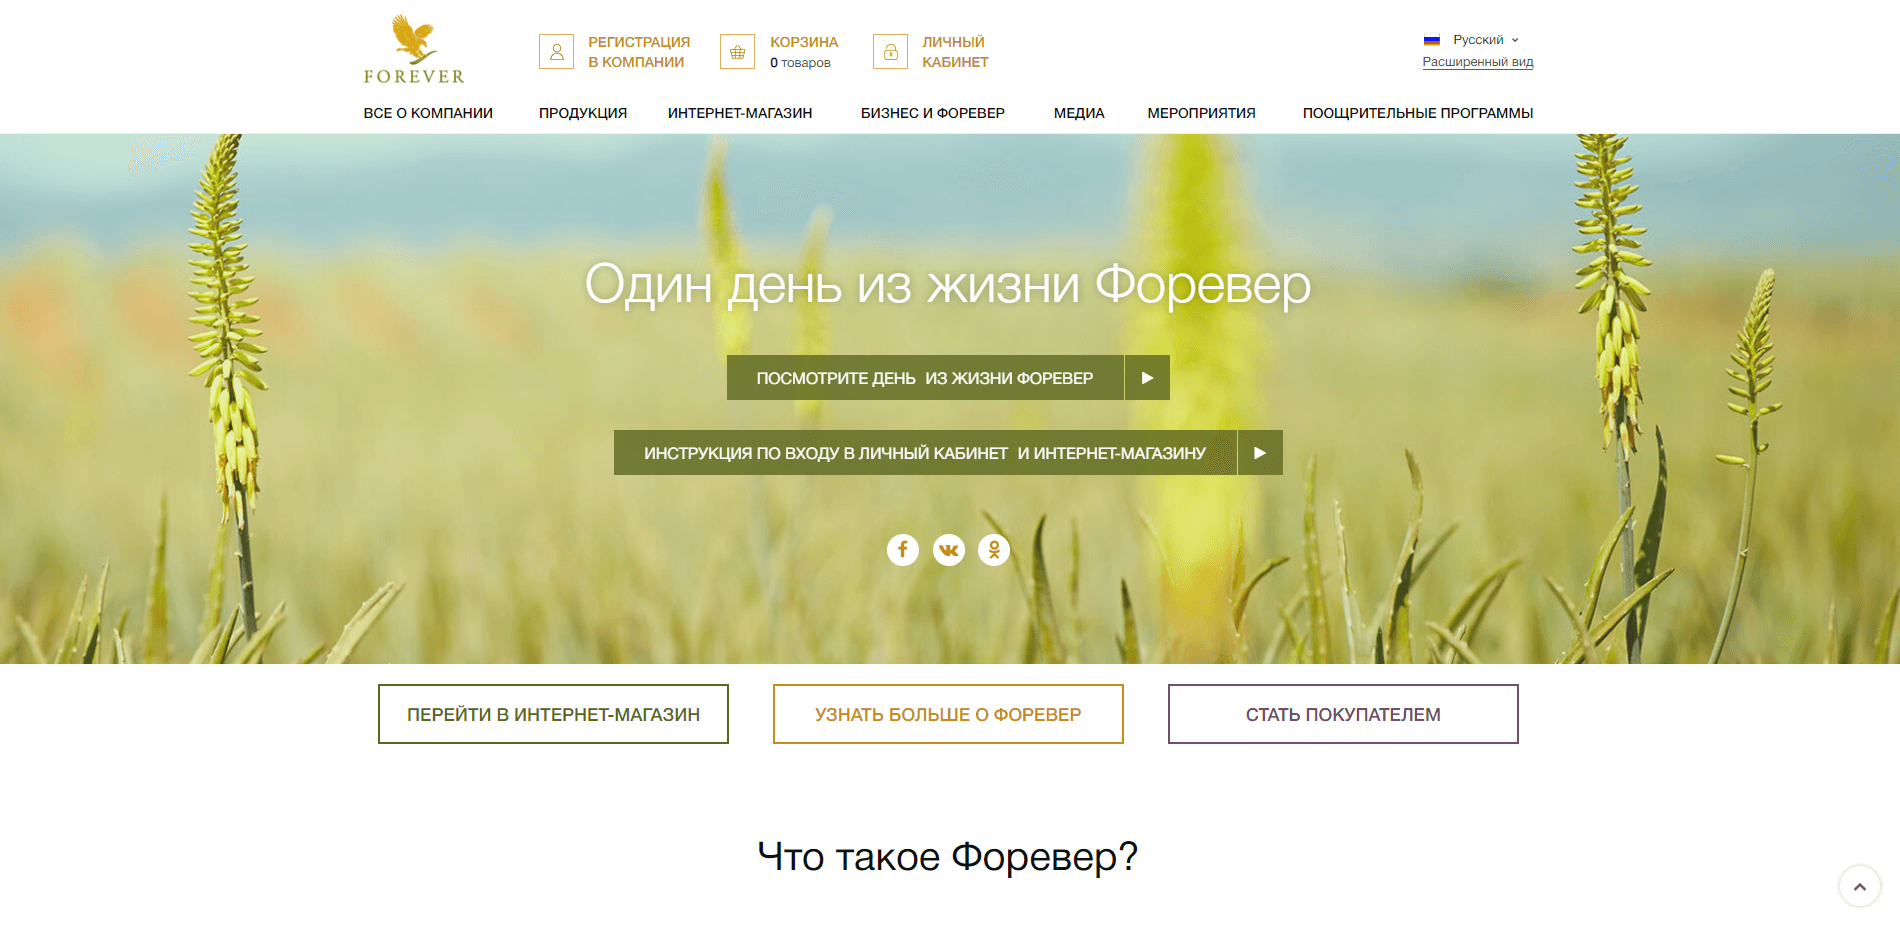1900x932 pixels.
Task: Open the Odnoklassniki social icon
Action: coord(994,549)
